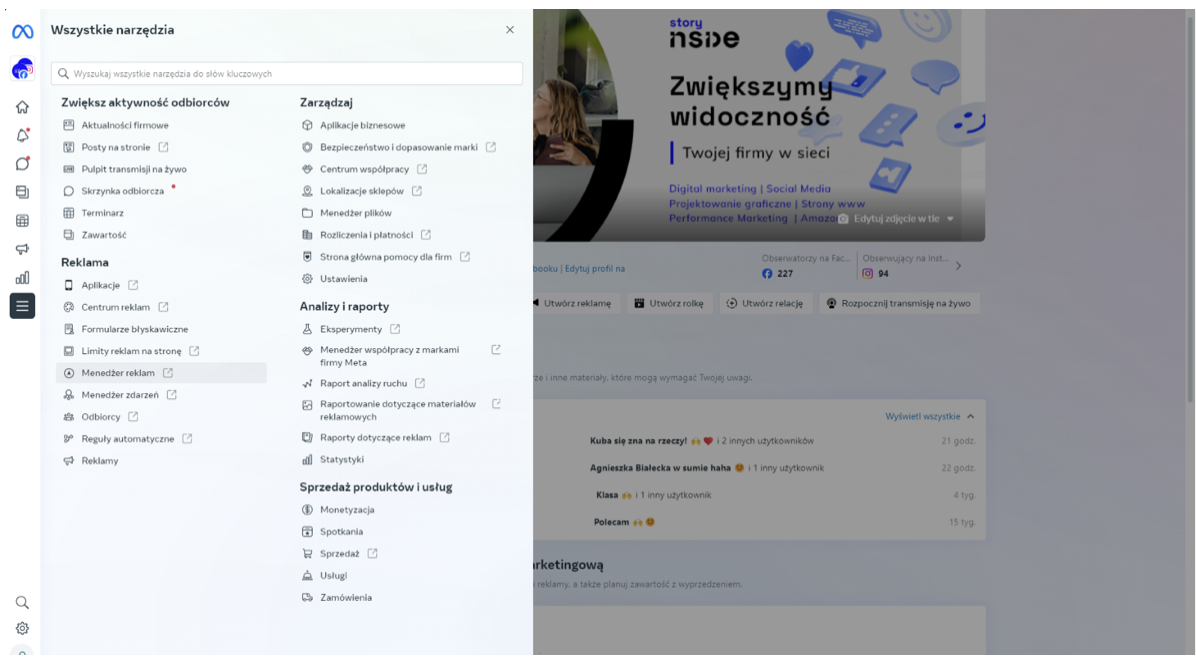Open Raport analizy ruchu
This screenshot has width=1196, height=658.
(363, 384)
